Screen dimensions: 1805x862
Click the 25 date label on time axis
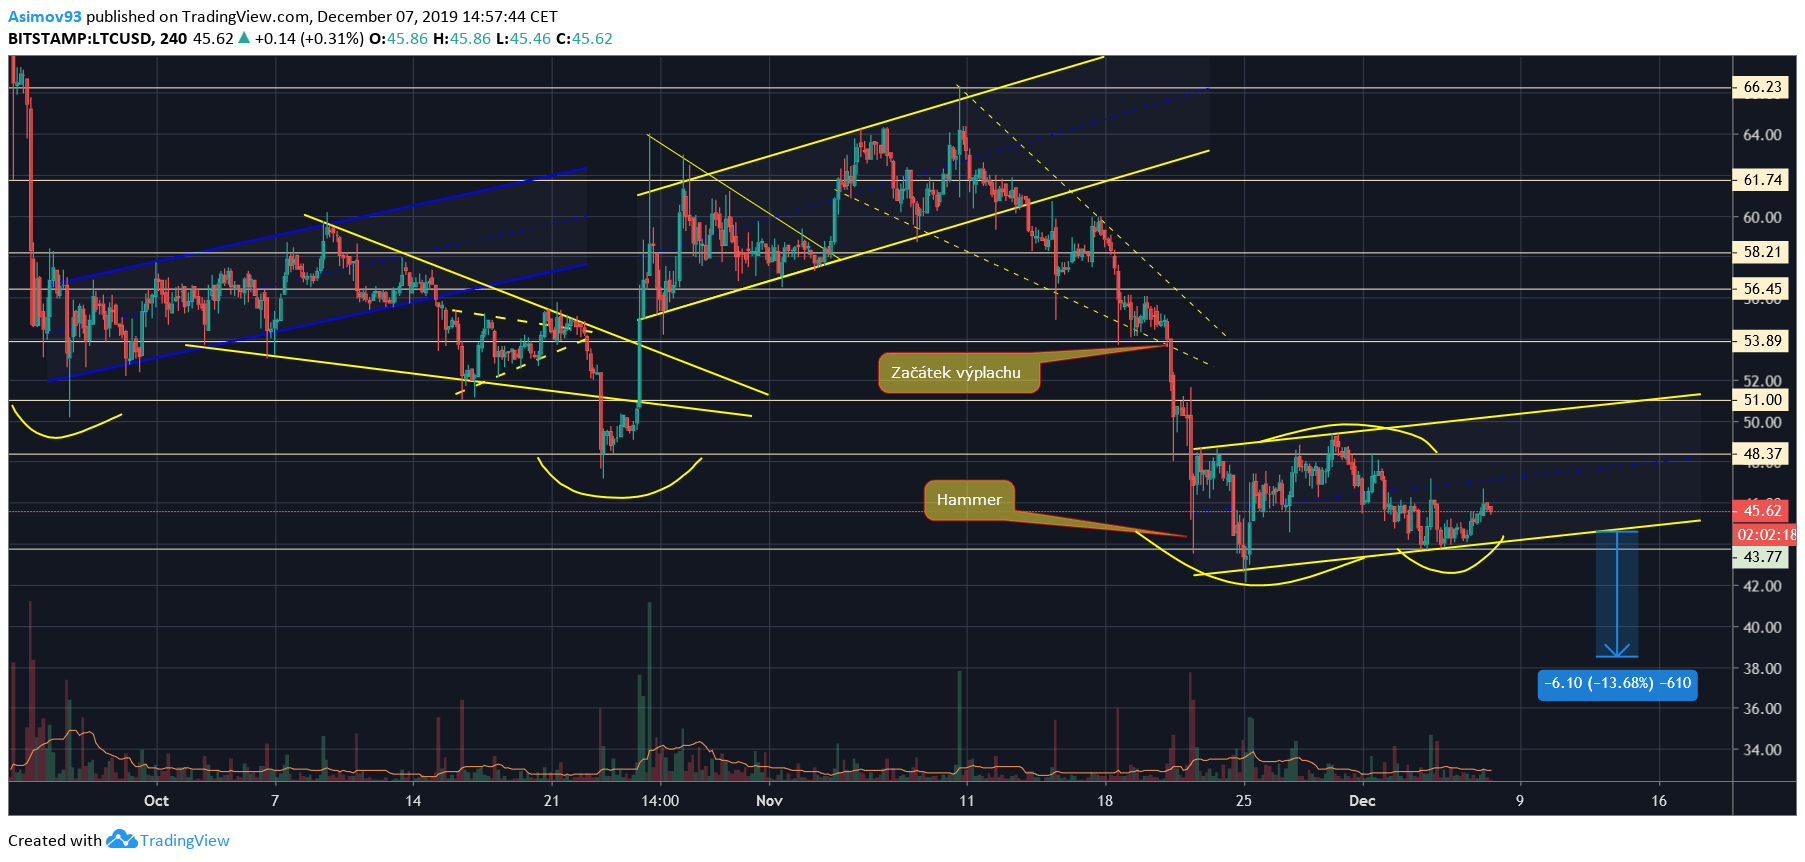pos(1243,800)
